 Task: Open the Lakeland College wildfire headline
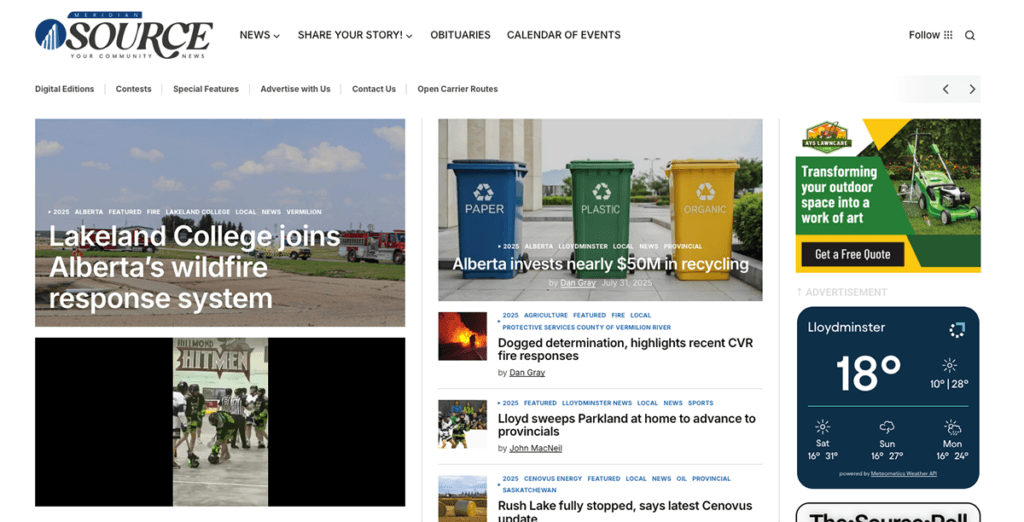coord(194,267)
